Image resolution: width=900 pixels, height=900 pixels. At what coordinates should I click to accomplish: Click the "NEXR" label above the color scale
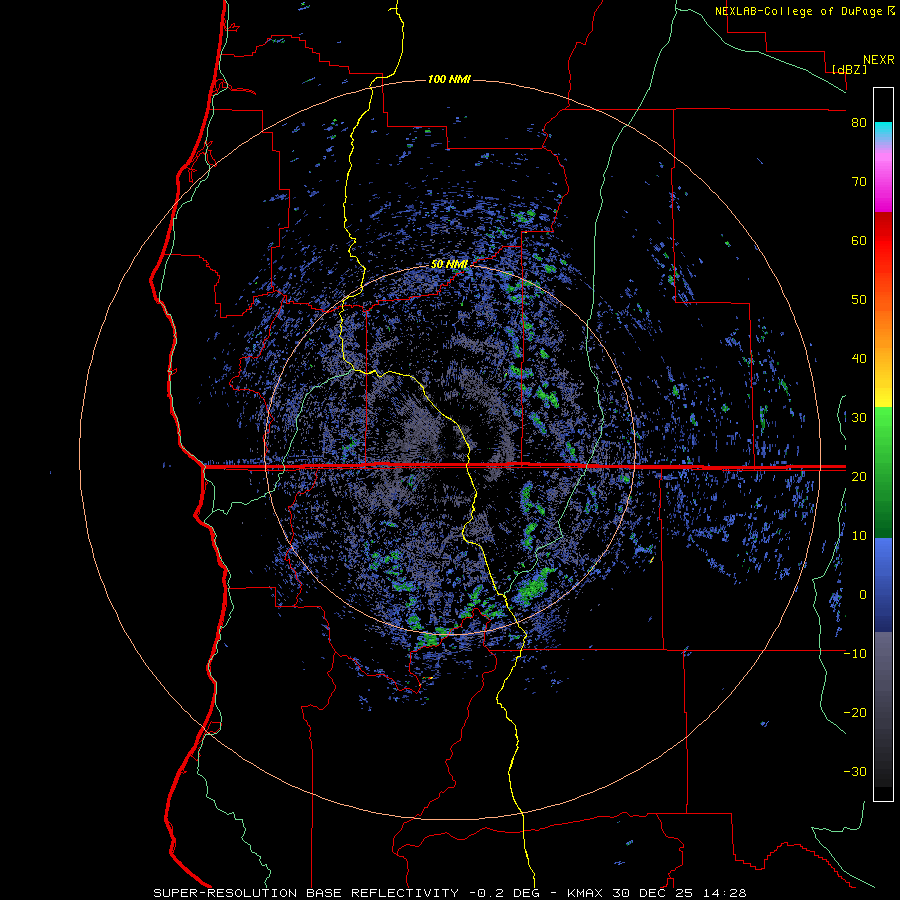click(x=878, y=60)
